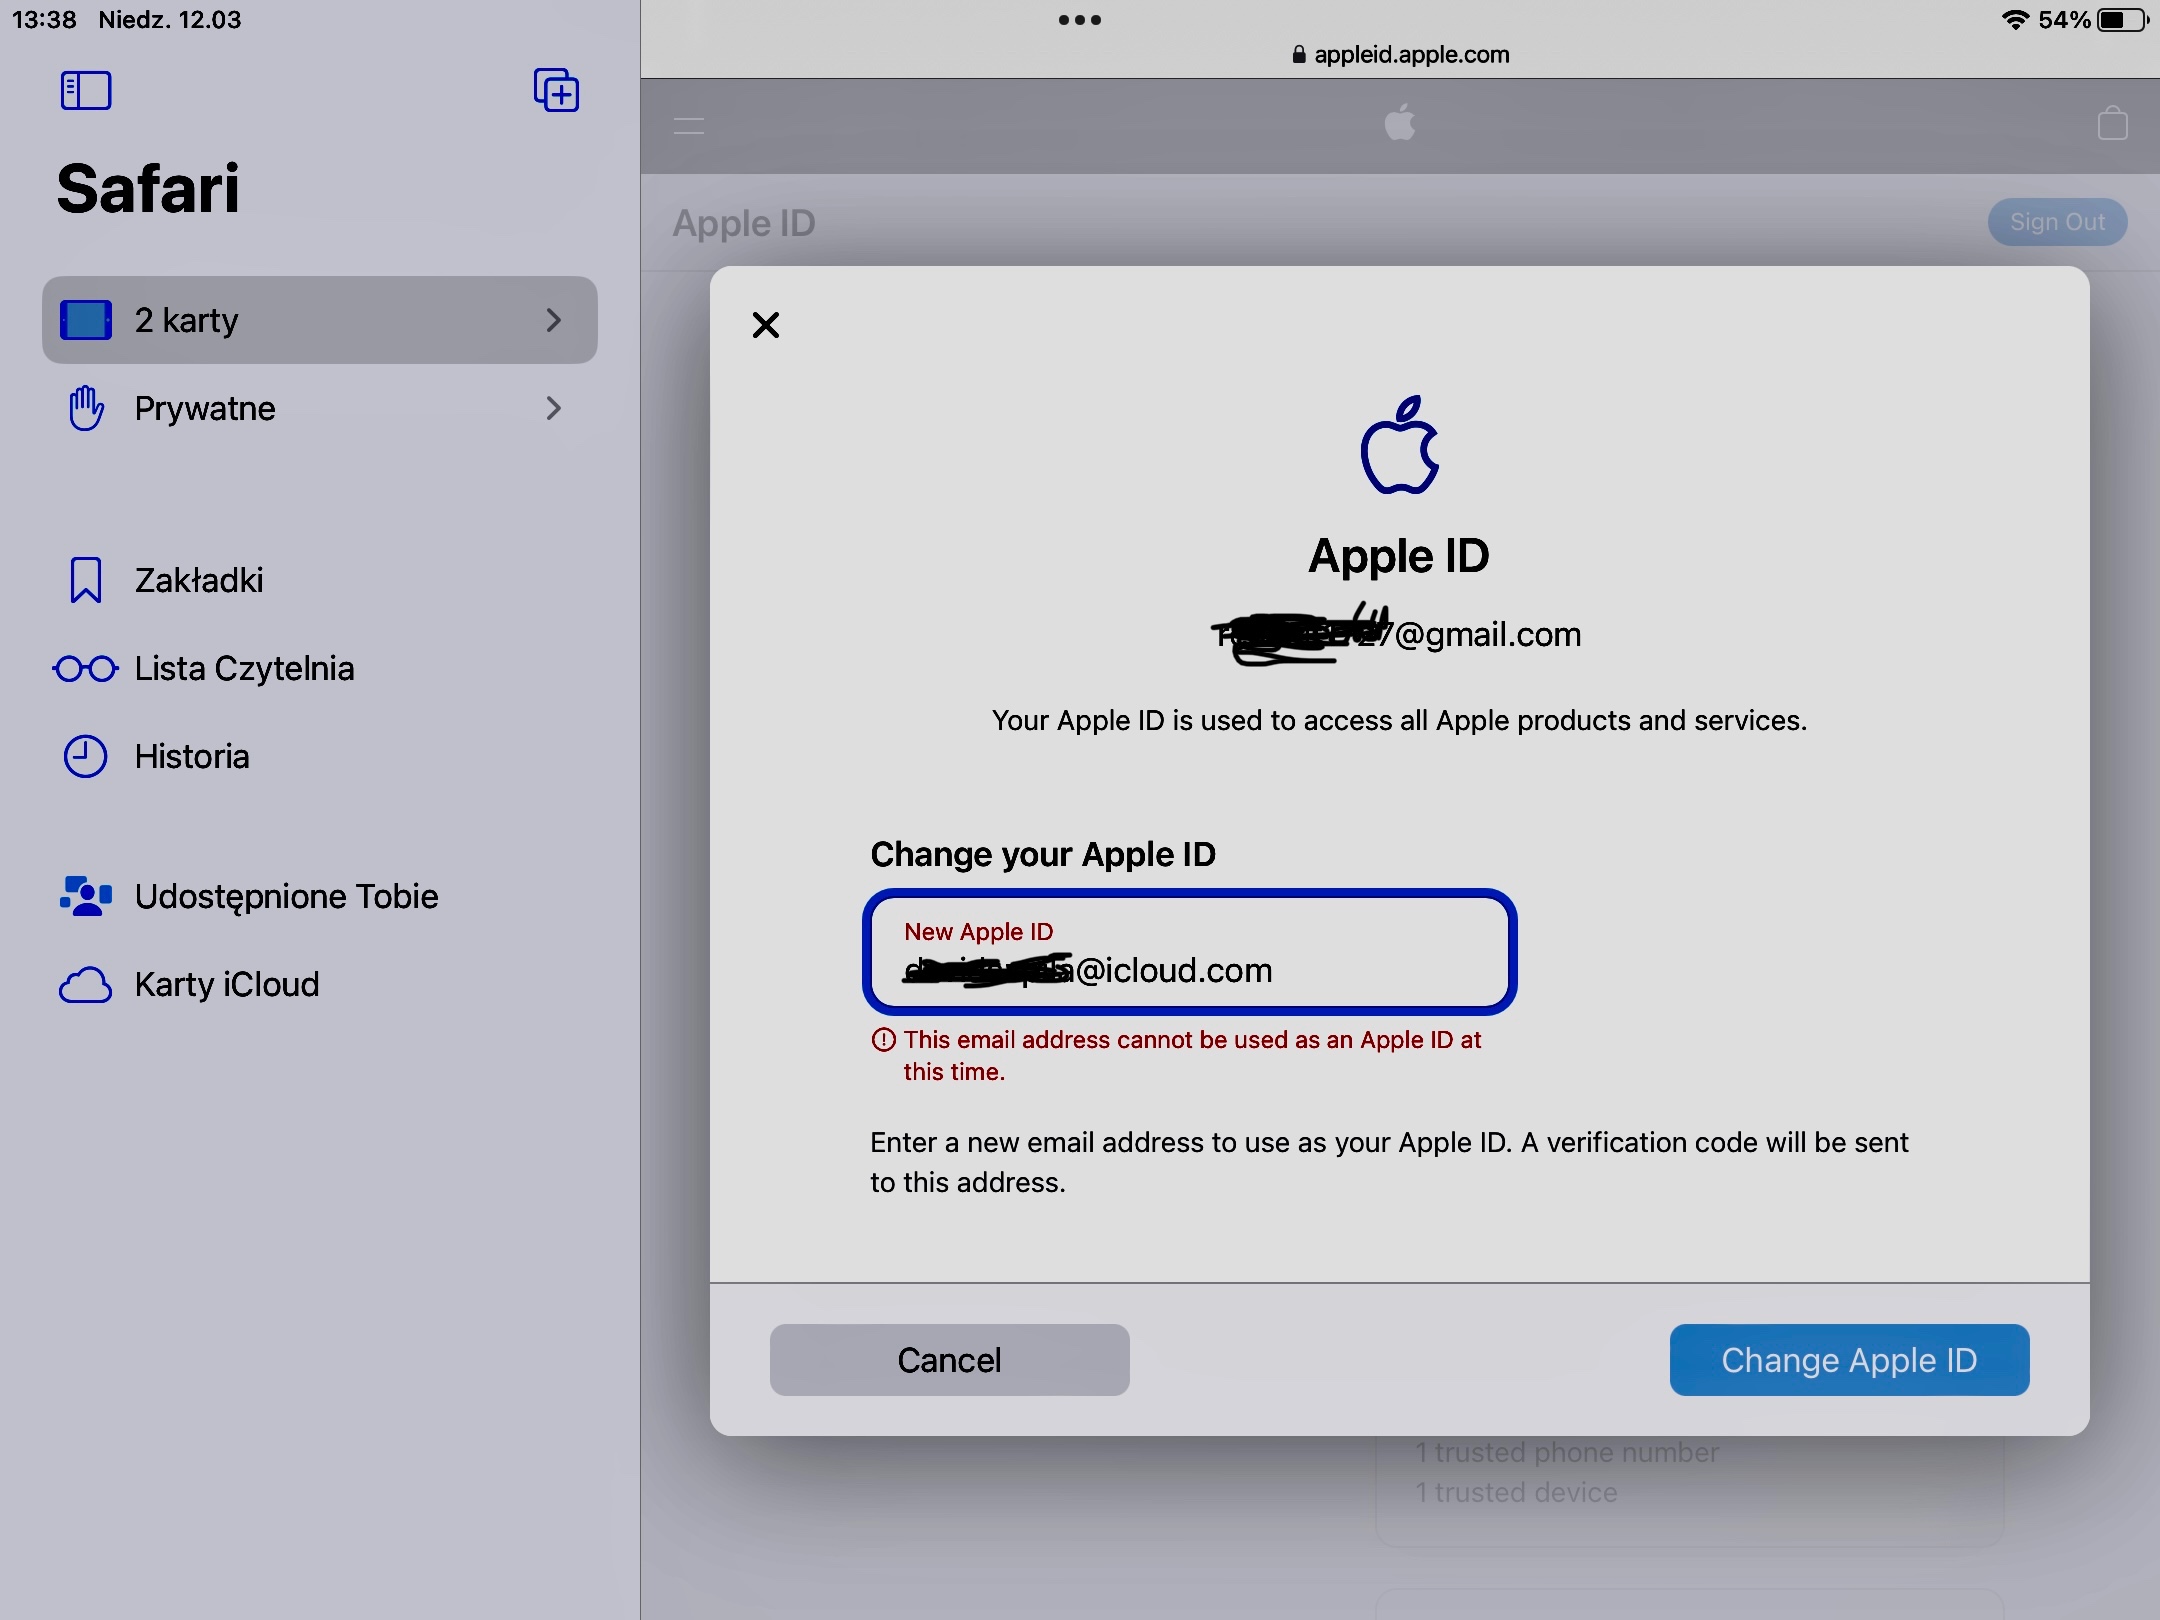Cancel the Apple ID change

(948, 1360)
